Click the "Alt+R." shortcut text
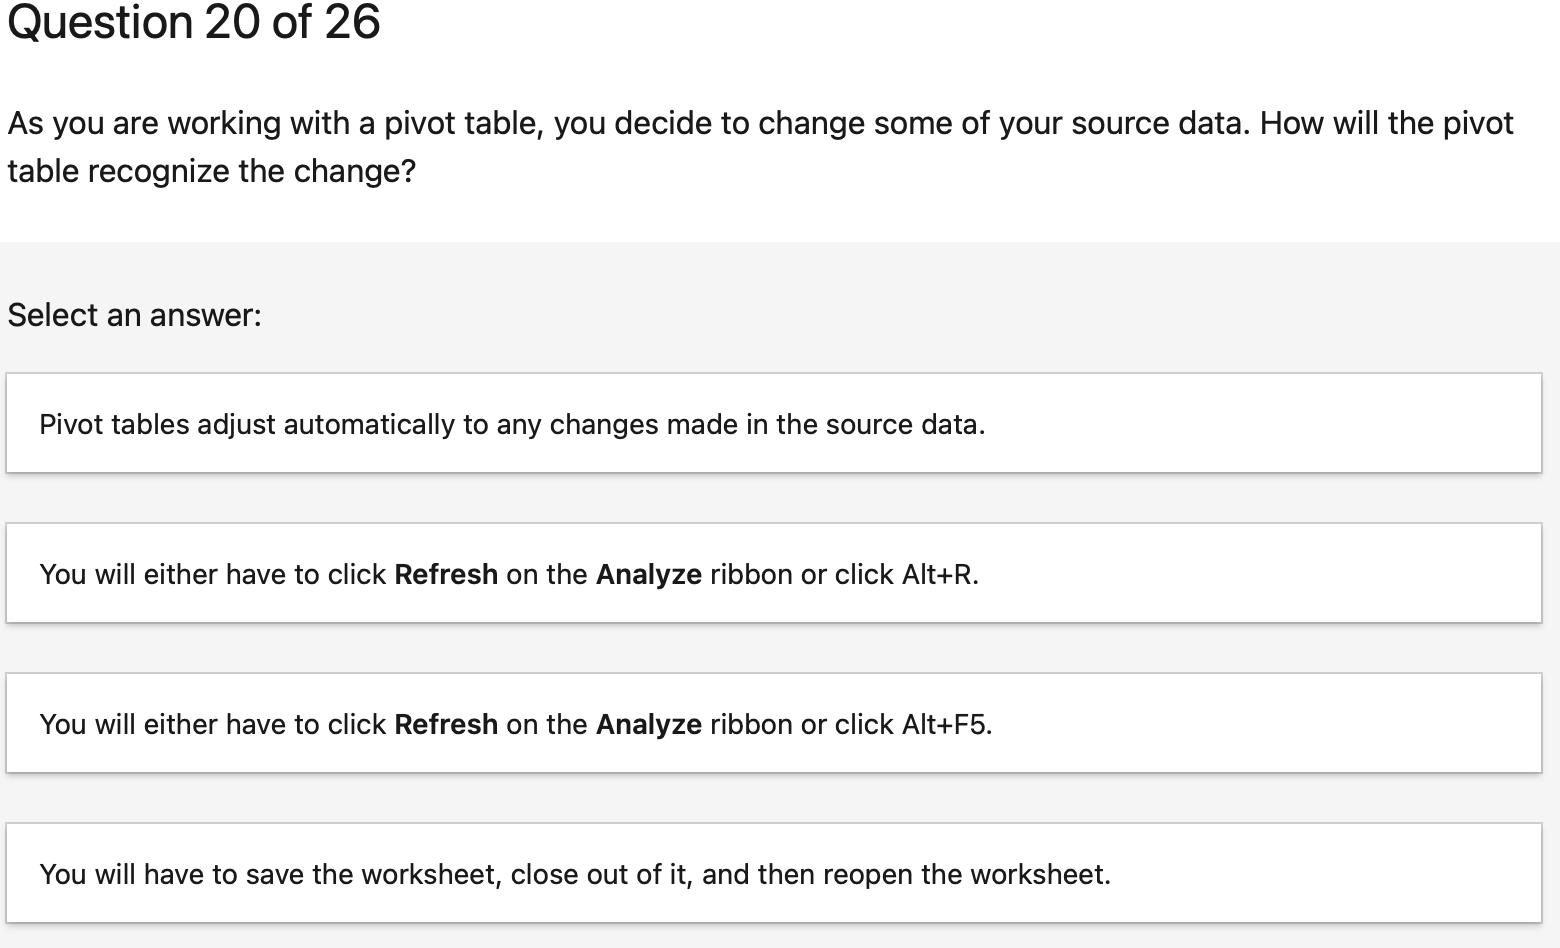This screenshot has width=1560, height=948. tap(940, 574)
